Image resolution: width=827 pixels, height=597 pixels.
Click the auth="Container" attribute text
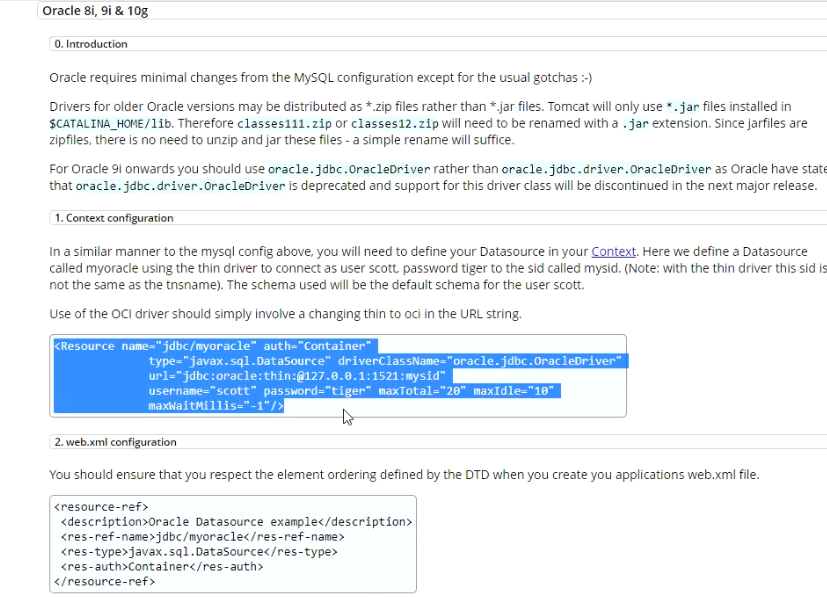pos(318,346)
